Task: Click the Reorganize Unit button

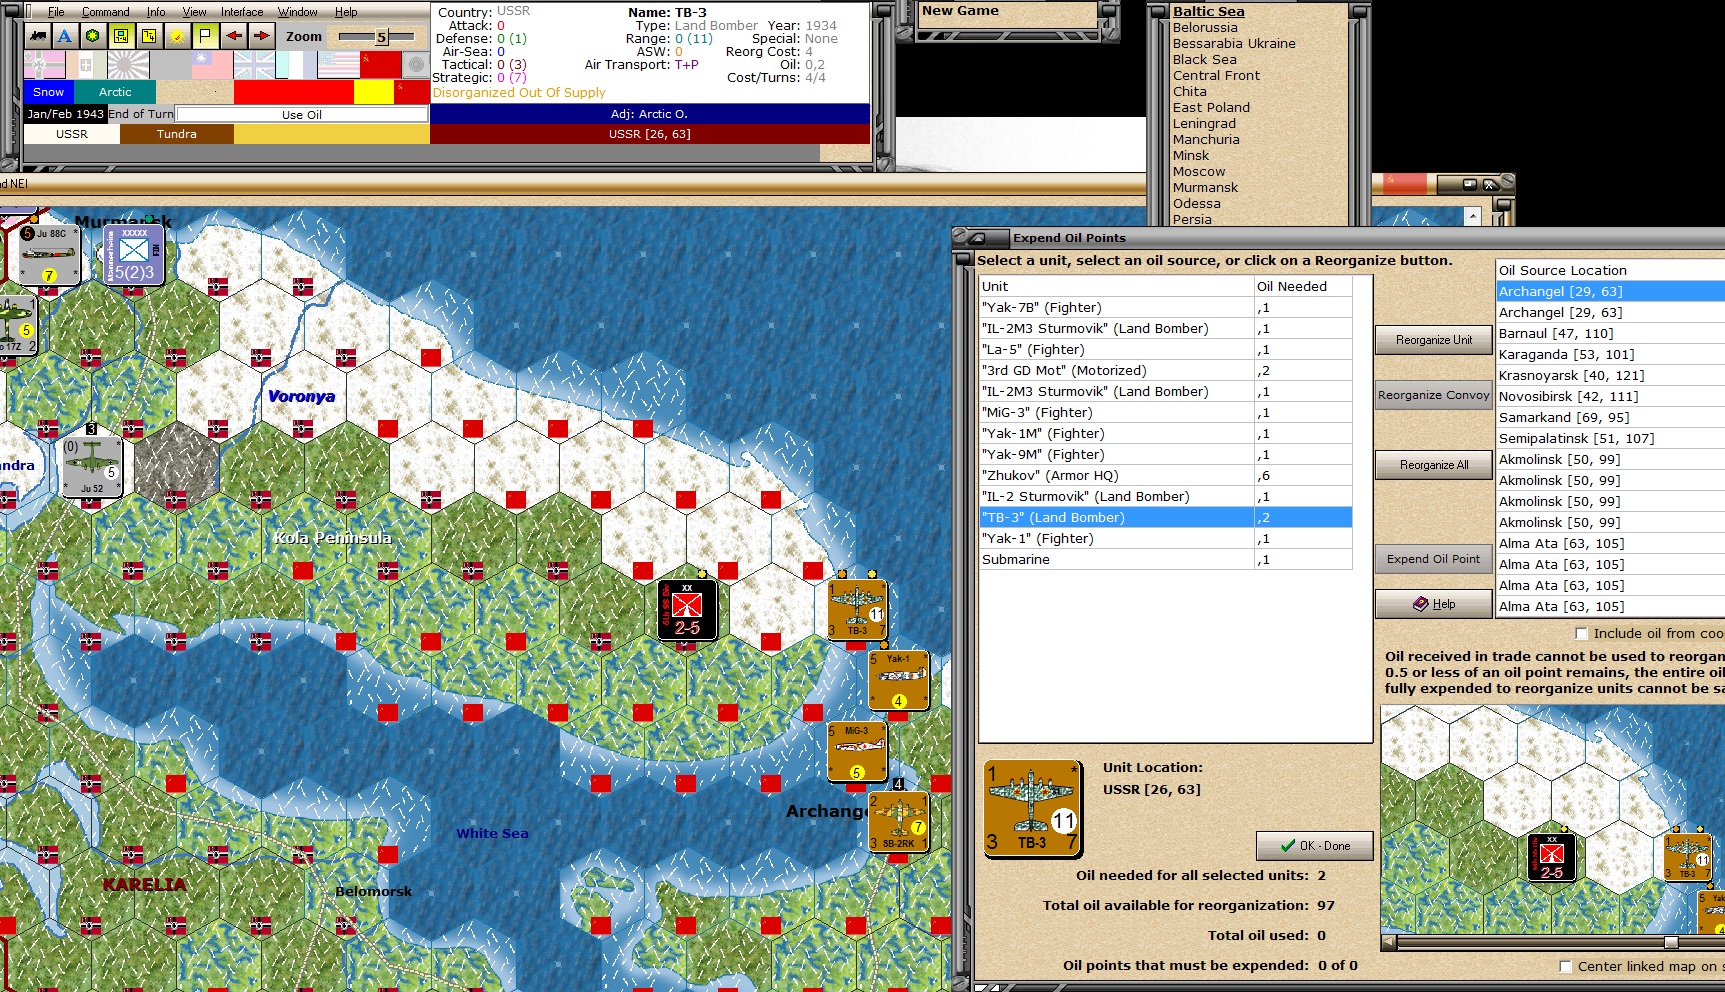Action: click(x=1434, y=340)
